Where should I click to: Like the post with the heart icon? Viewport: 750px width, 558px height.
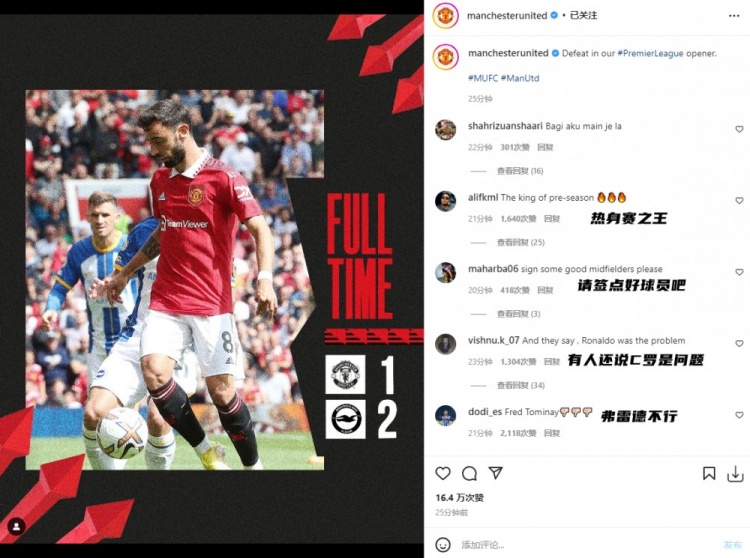click(x=443, y=473)
